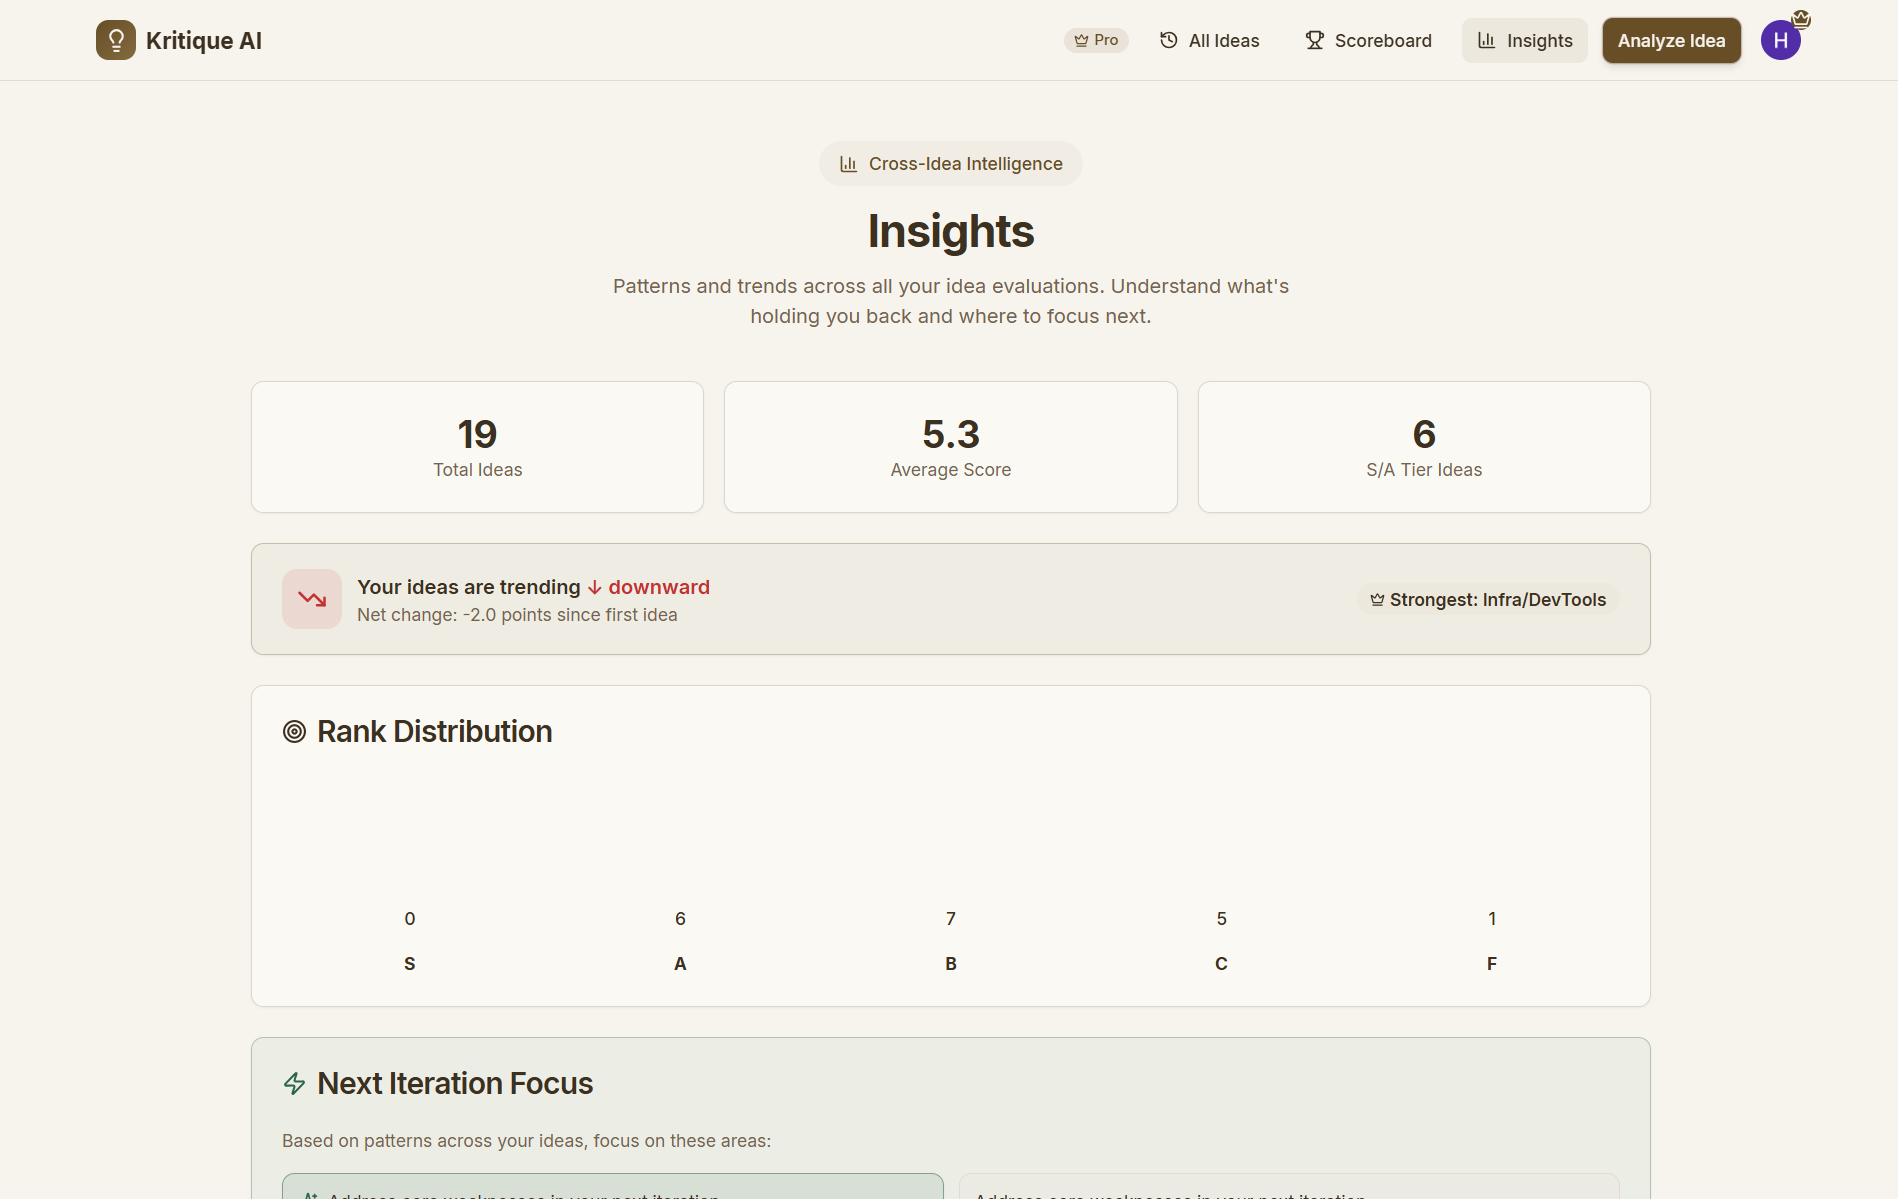
Task: Click the red downward link text
Action: point(658,587)
